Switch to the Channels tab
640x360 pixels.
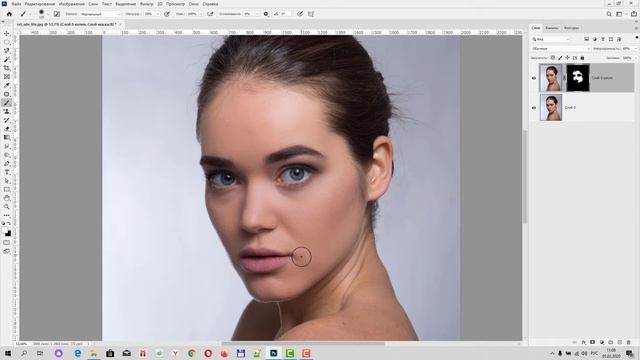pos(551,28)
